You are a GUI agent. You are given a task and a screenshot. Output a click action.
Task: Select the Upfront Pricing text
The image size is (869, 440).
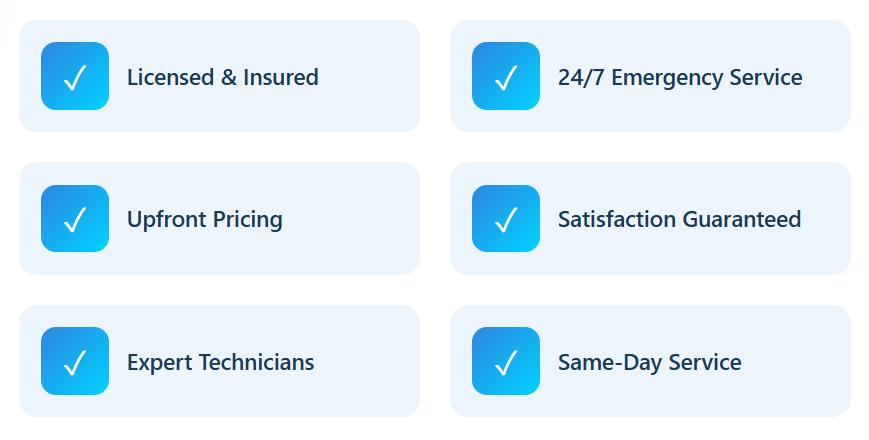[x=204, y=219]
